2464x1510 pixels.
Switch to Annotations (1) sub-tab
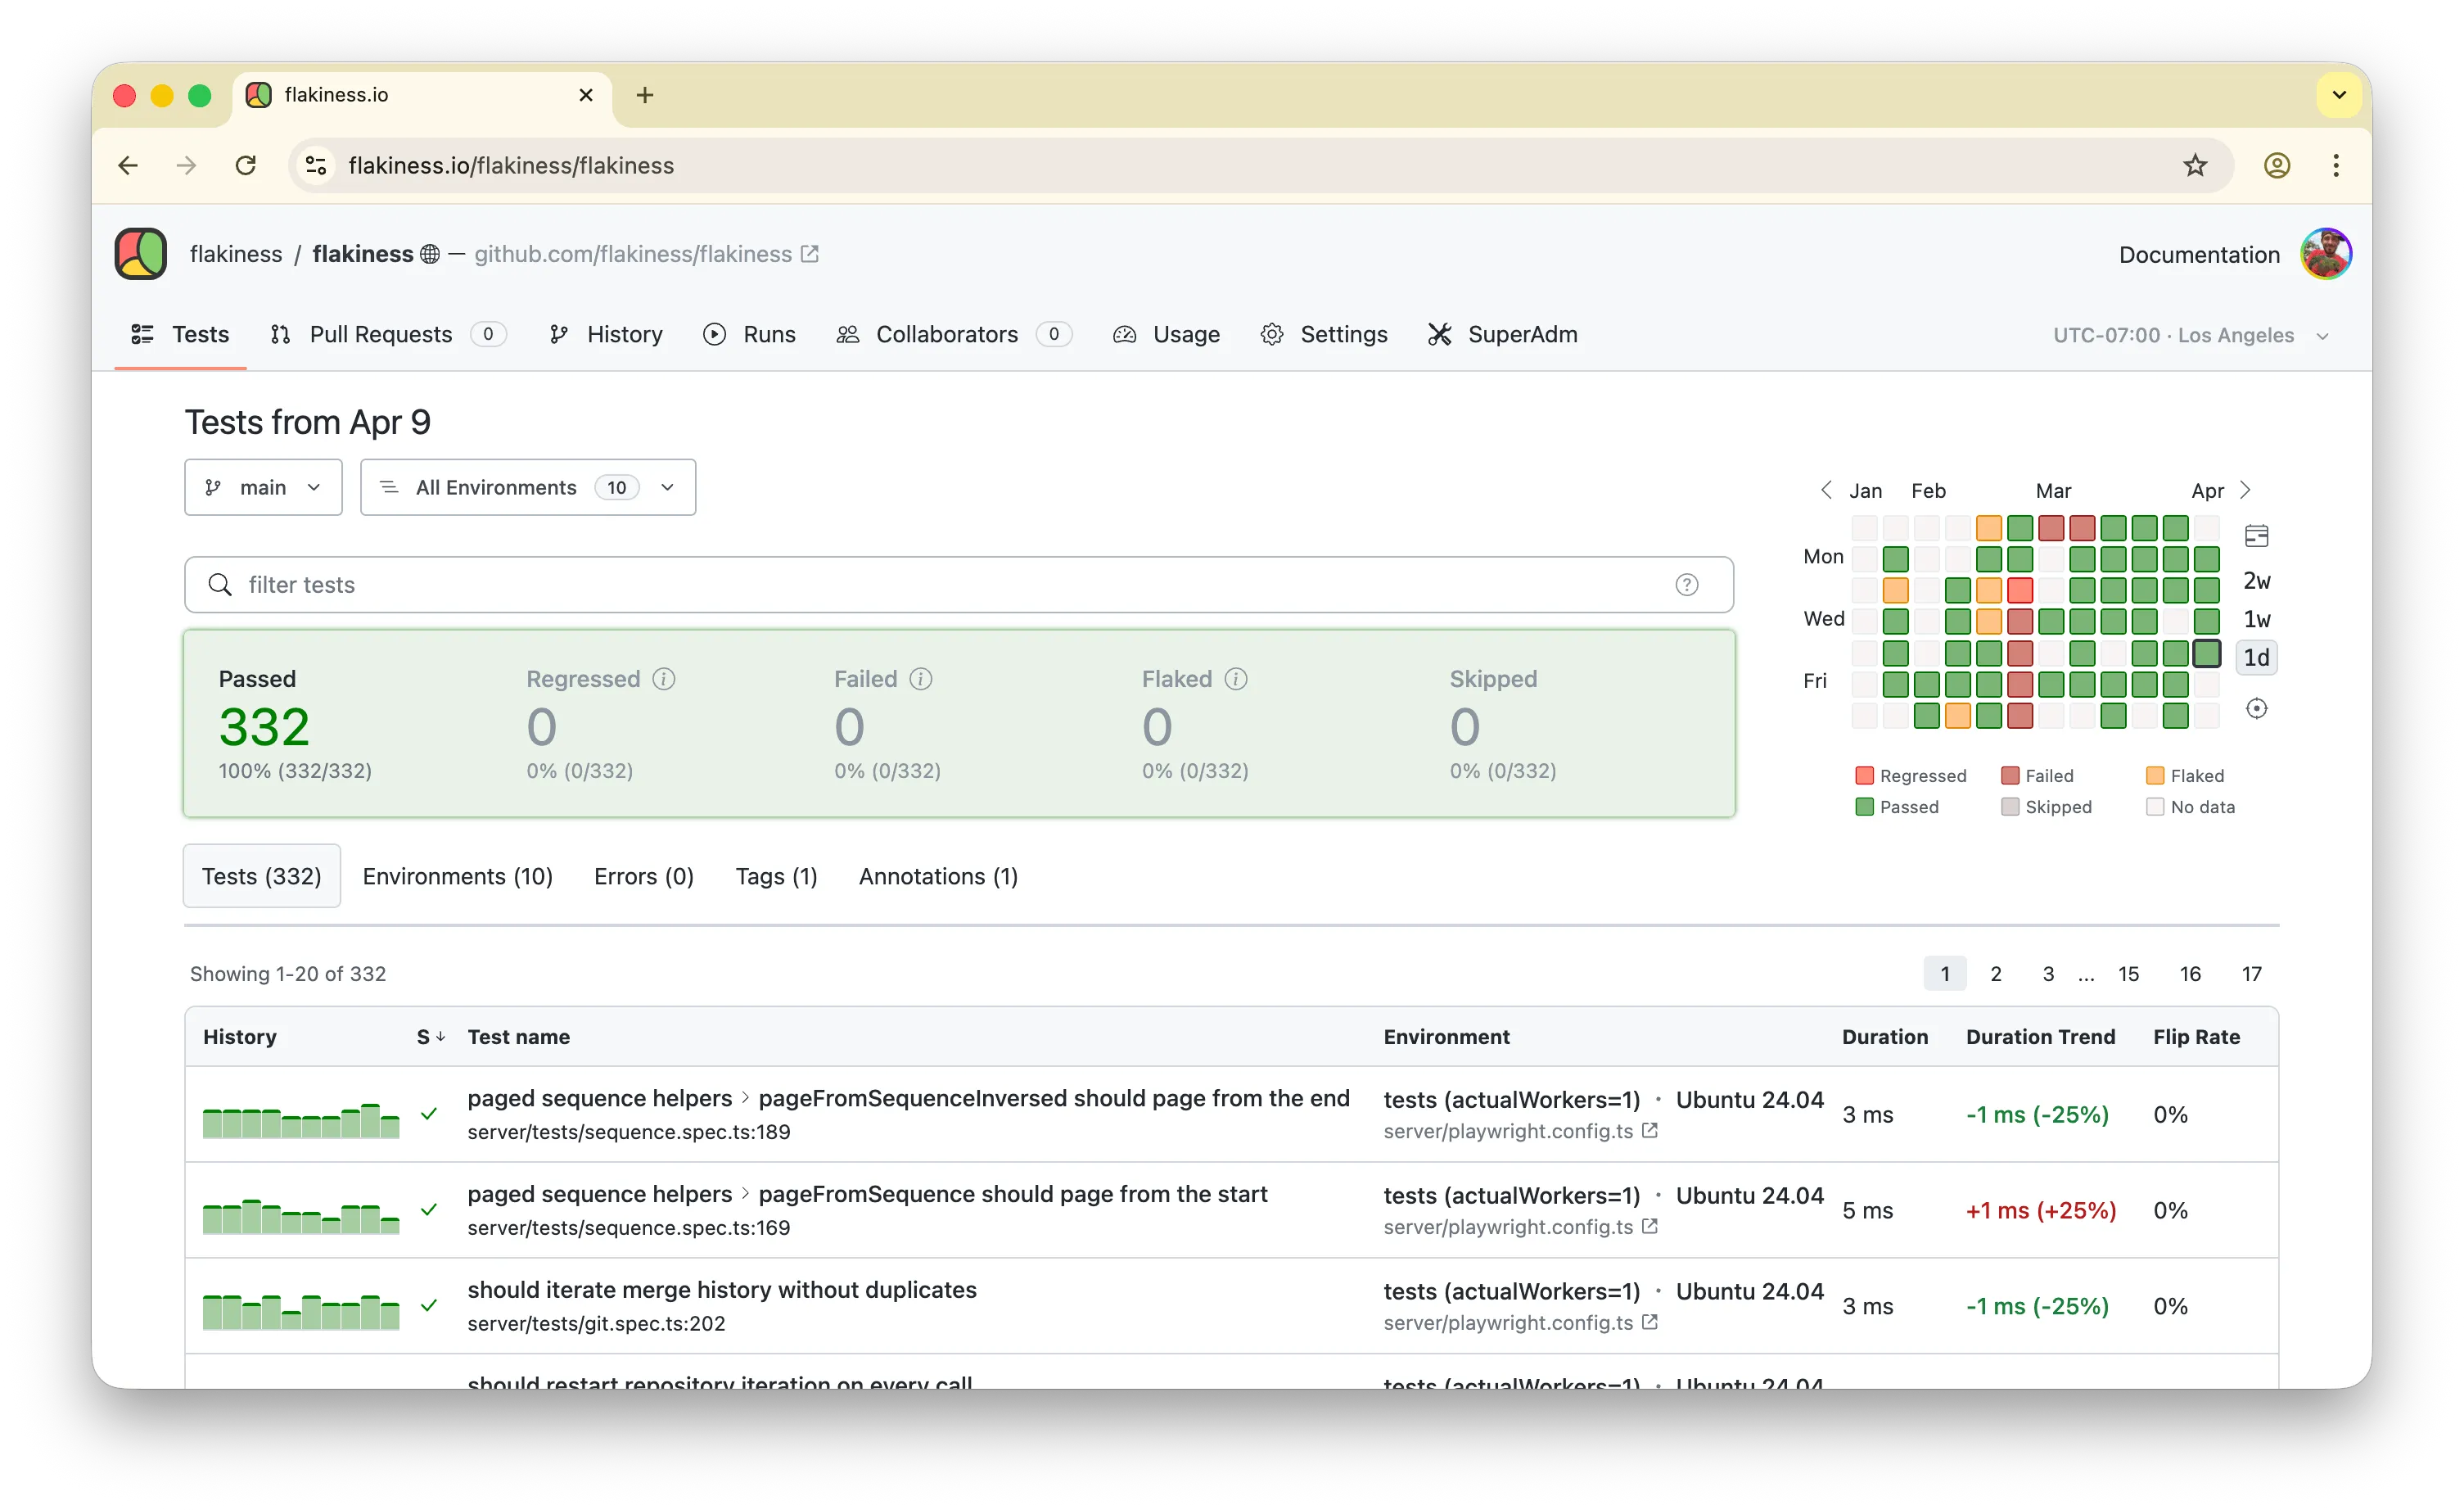938,876
